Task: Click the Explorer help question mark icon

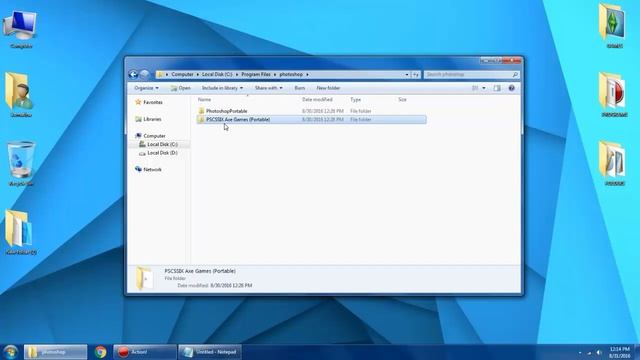Action: coord(511,88)
